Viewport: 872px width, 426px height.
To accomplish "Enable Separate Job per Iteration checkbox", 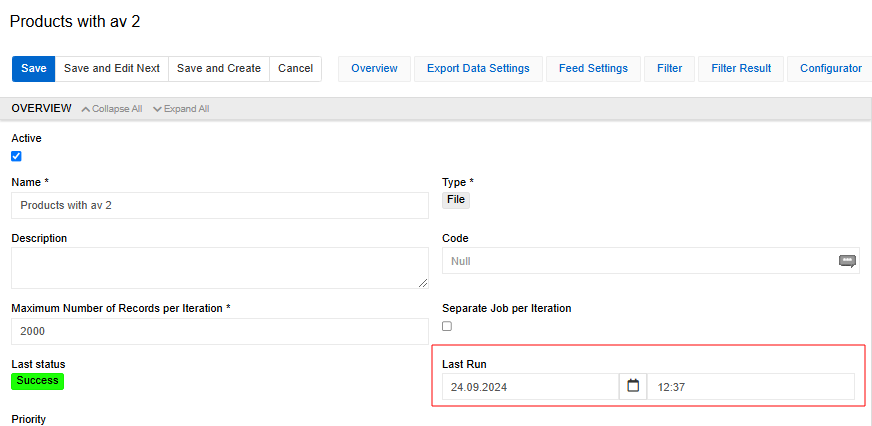I will pos(447,326).
